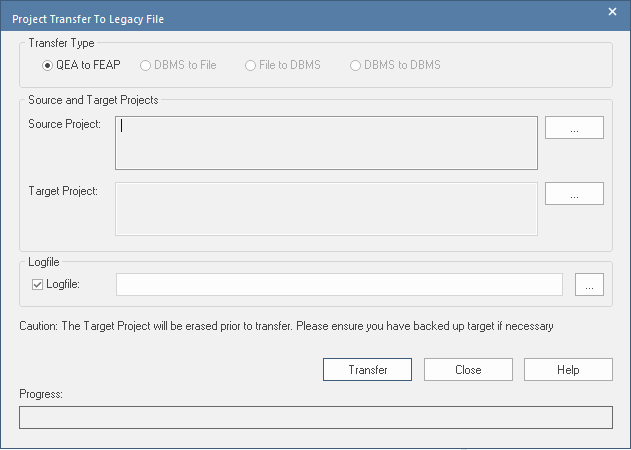Toggle the Logfile checkbox
The width and height of the screenshot is (631, 450).
click(x=39, y=285)
